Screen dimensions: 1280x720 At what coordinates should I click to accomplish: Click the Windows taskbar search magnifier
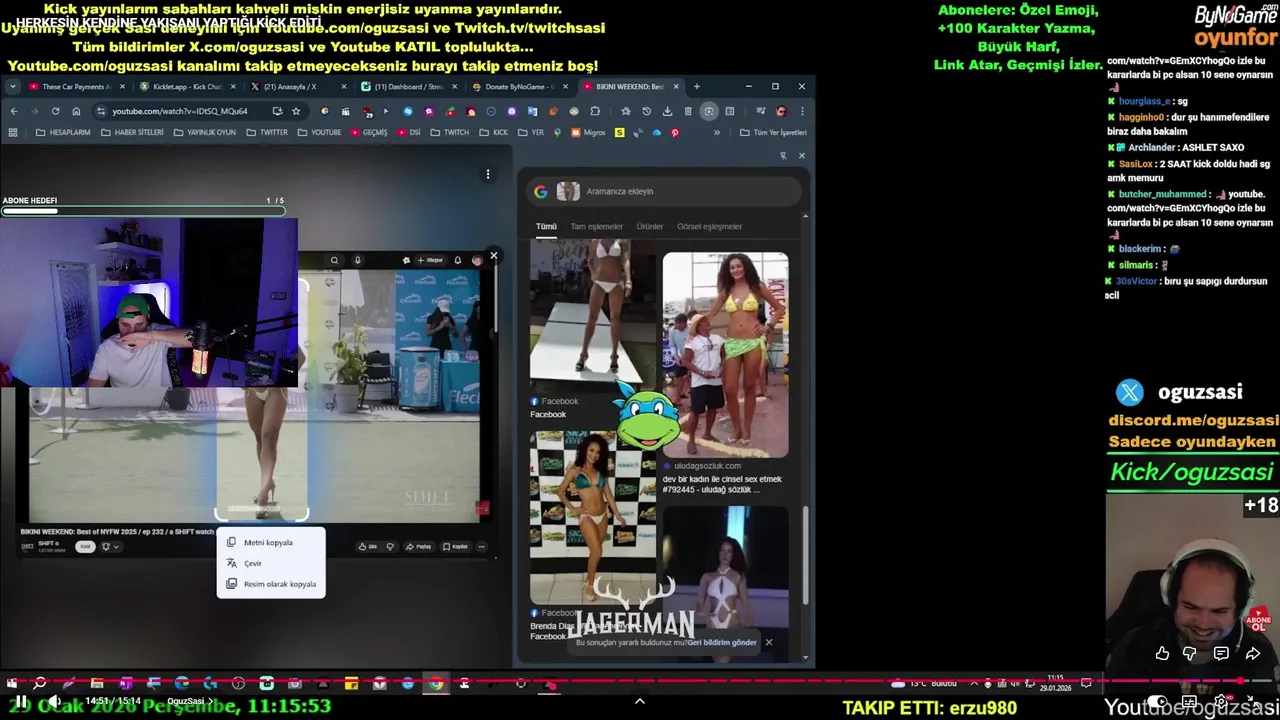point(40,684)
